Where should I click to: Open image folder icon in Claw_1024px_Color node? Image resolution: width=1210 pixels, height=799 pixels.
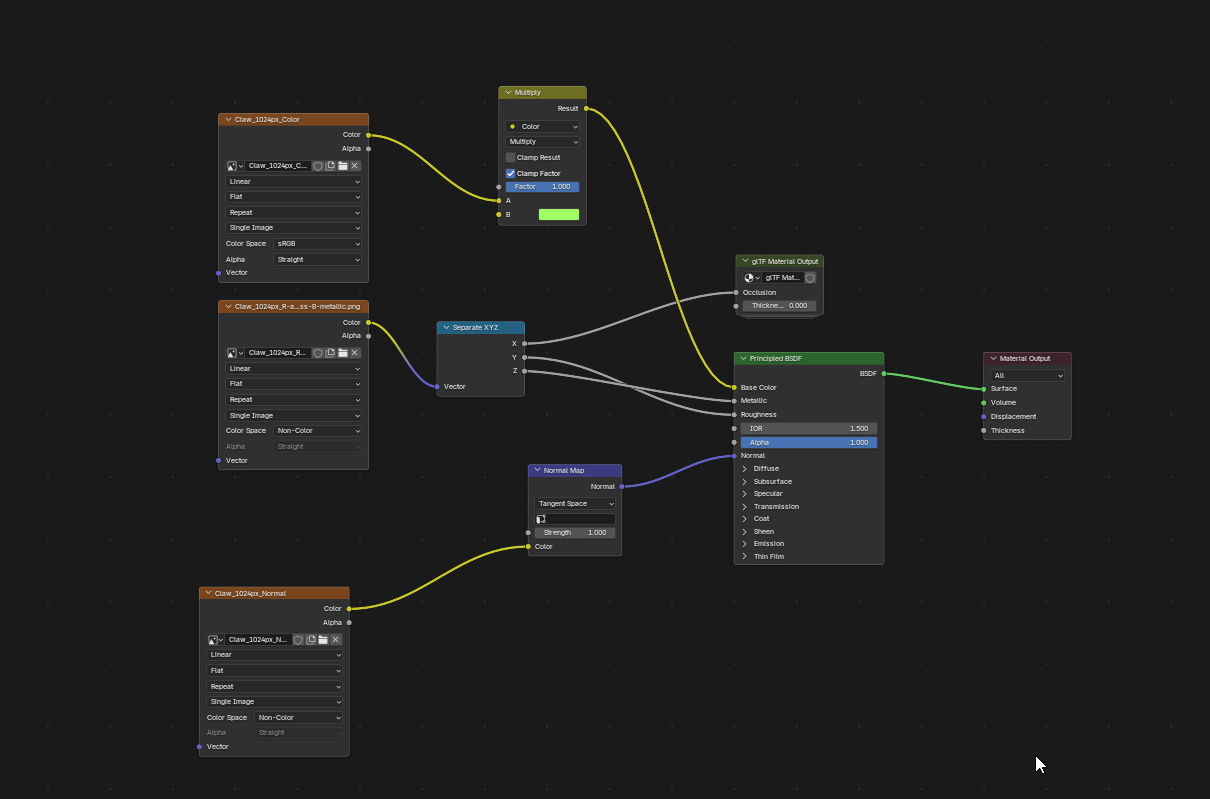(342, 166)
